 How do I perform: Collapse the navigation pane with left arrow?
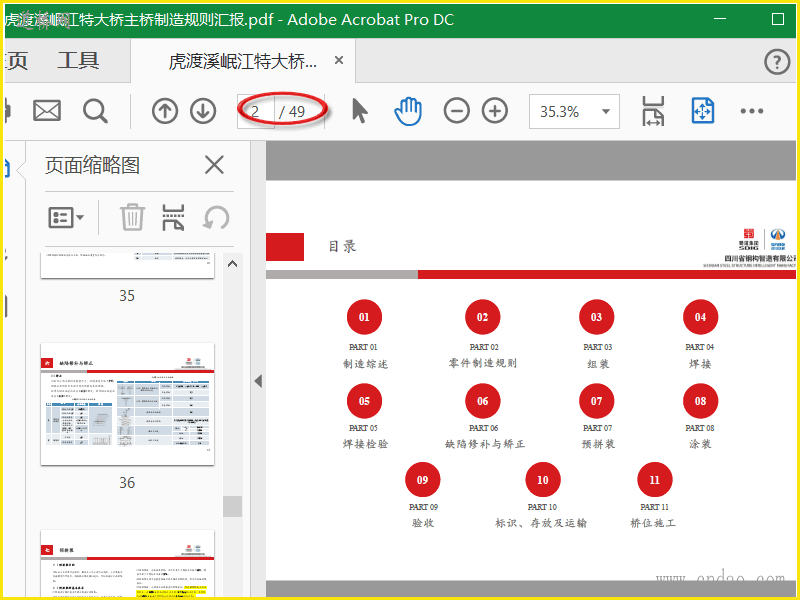coord(258,381)
